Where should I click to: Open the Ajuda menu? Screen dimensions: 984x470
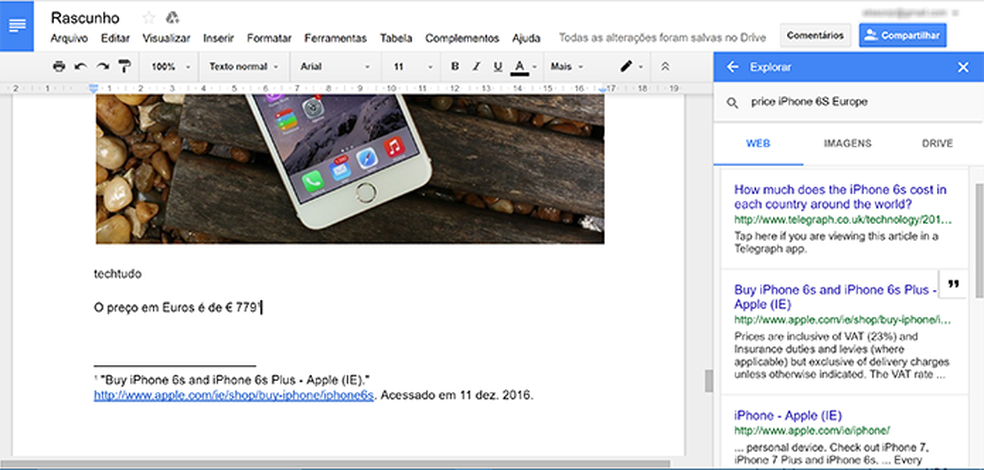point(527,38)
